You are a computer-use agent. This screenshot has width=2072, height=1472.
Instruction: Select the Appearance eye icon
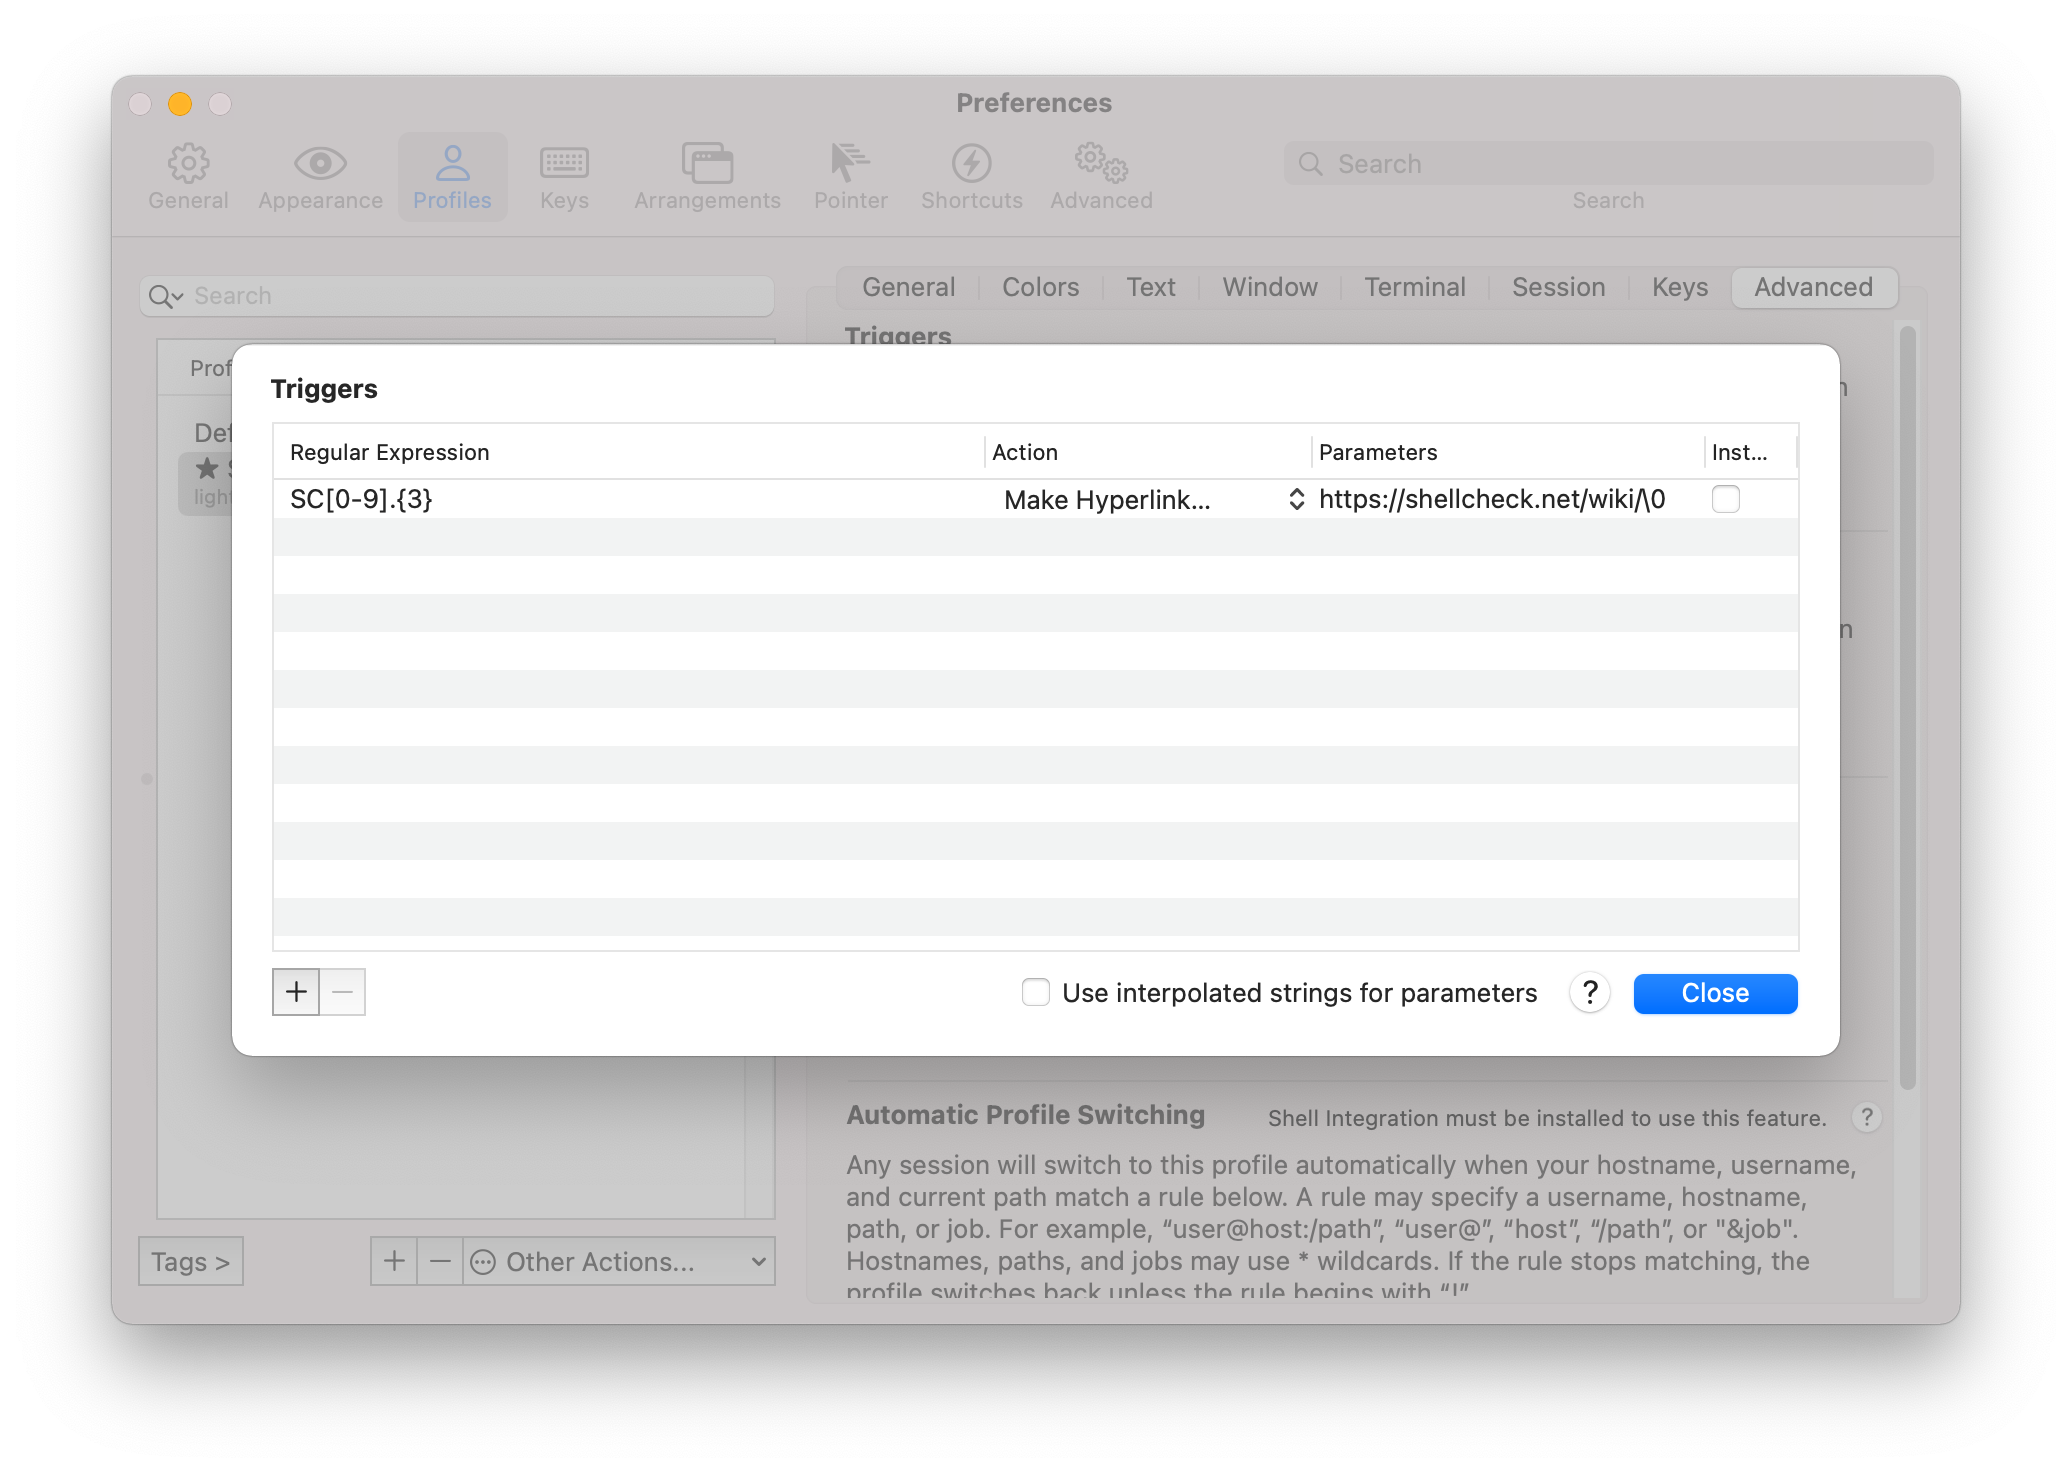320,163
